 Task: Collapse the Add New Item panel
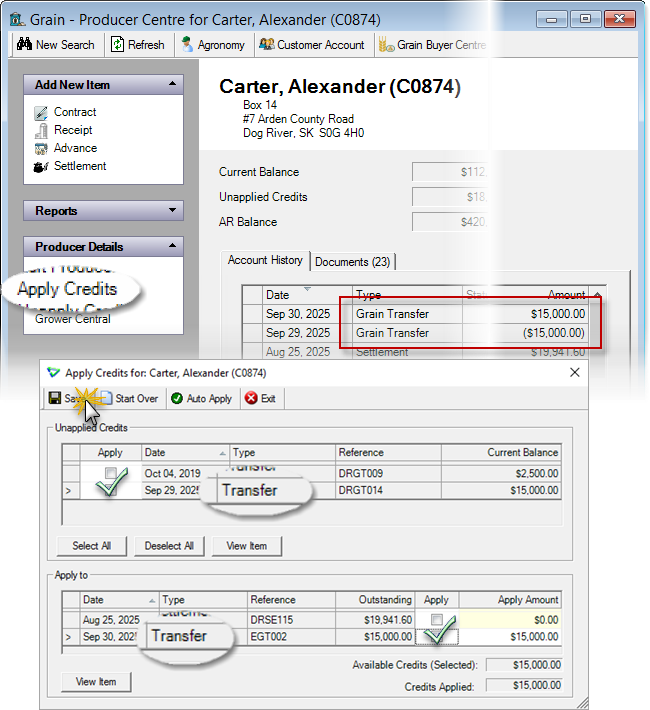tap(172, 84)
